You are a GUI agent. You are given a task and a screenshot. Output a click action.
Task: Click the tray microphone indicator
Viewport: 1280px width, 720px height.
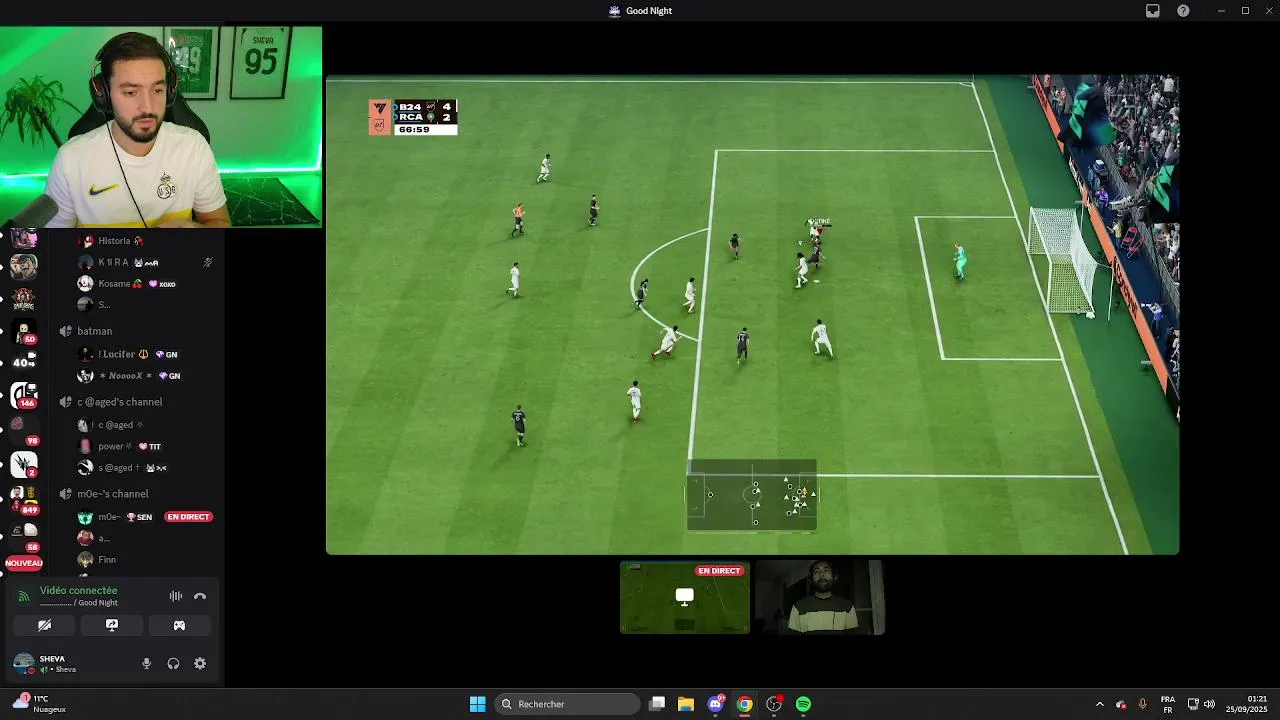point(1142,704)
